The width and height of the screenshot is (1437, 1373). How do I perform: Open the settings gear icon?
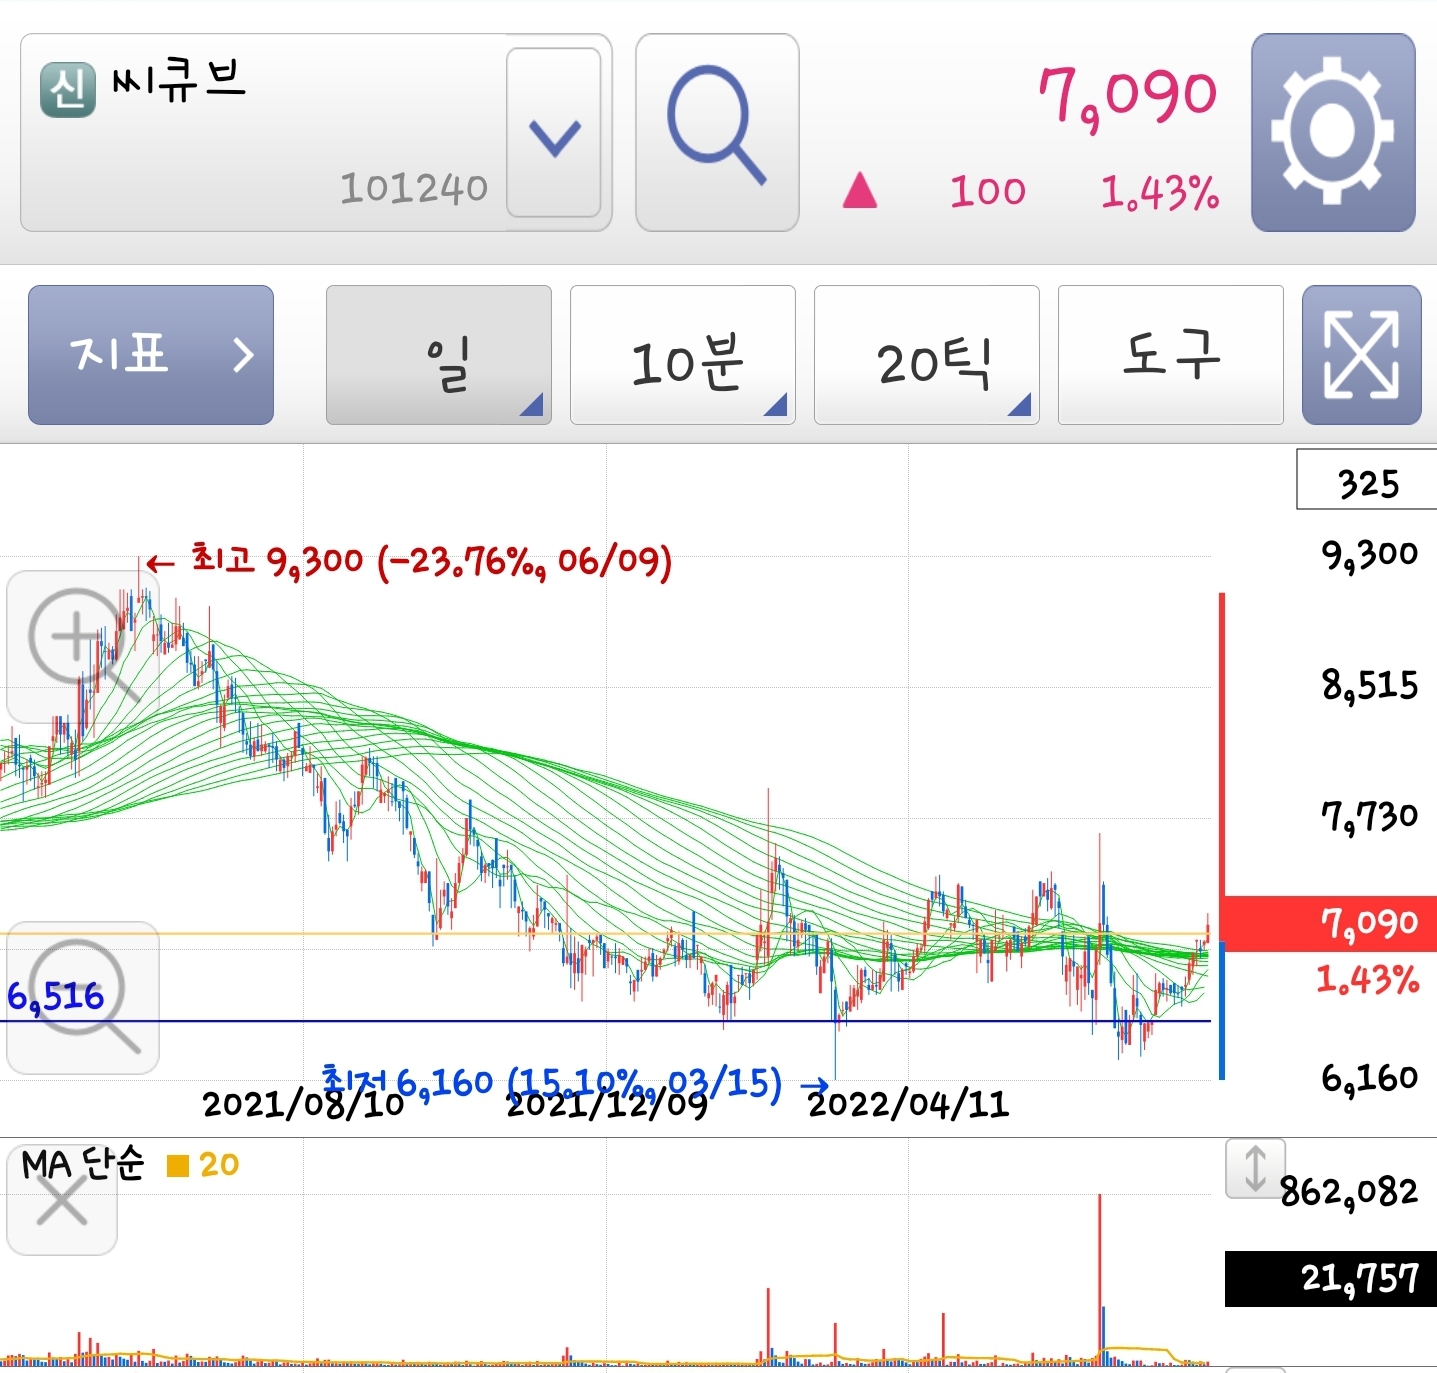click(x=1333, y=132)
